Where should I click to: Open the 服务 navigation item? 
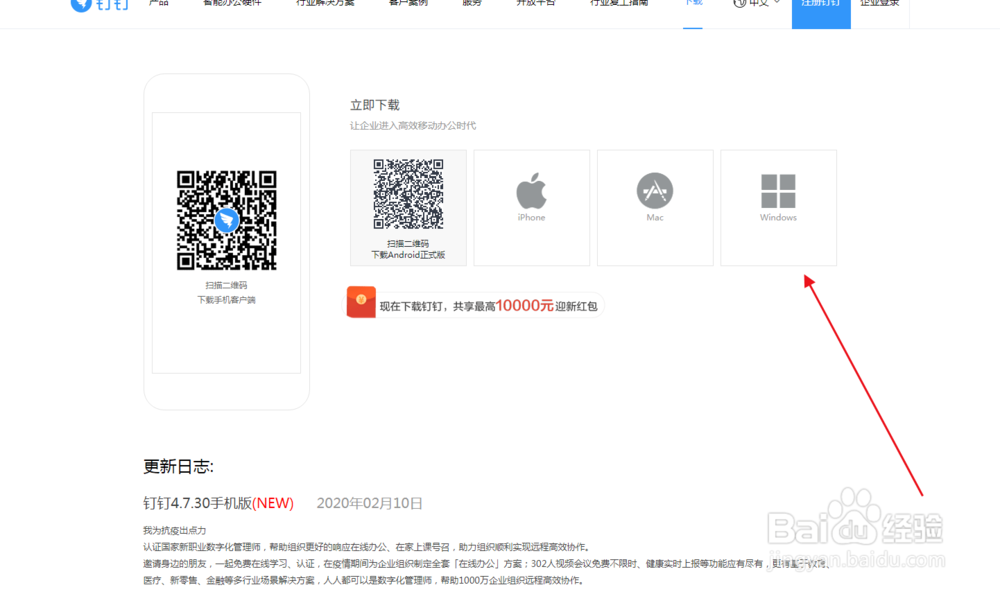[472, 3]
